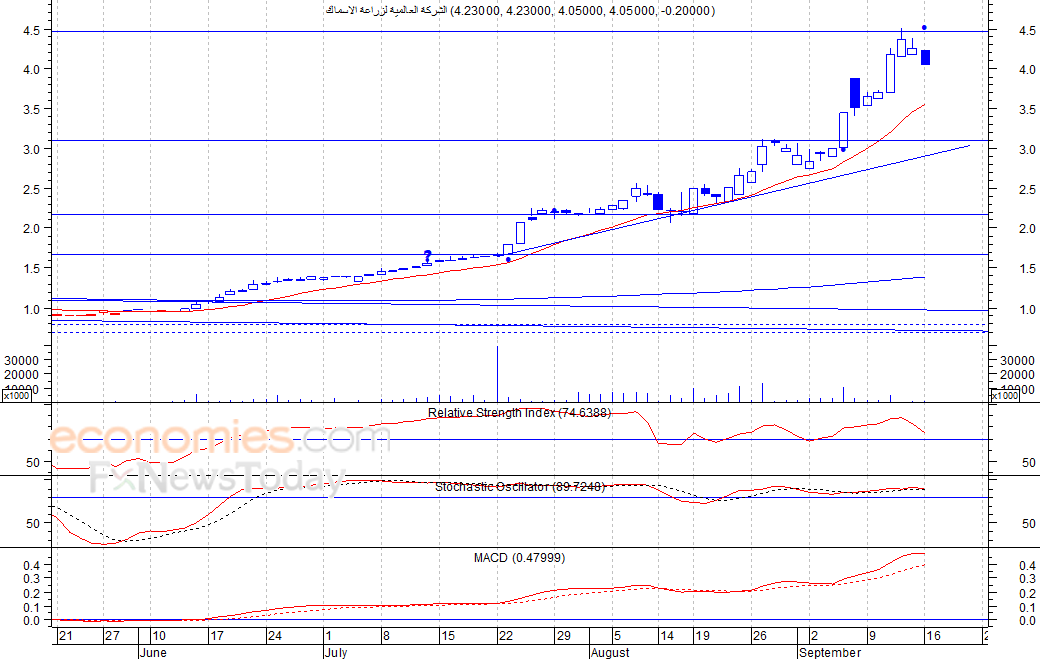Click the left-axis x1000 volume multiplier label
Viewport: 1040px width, 659px height.
tap(17, 396)
